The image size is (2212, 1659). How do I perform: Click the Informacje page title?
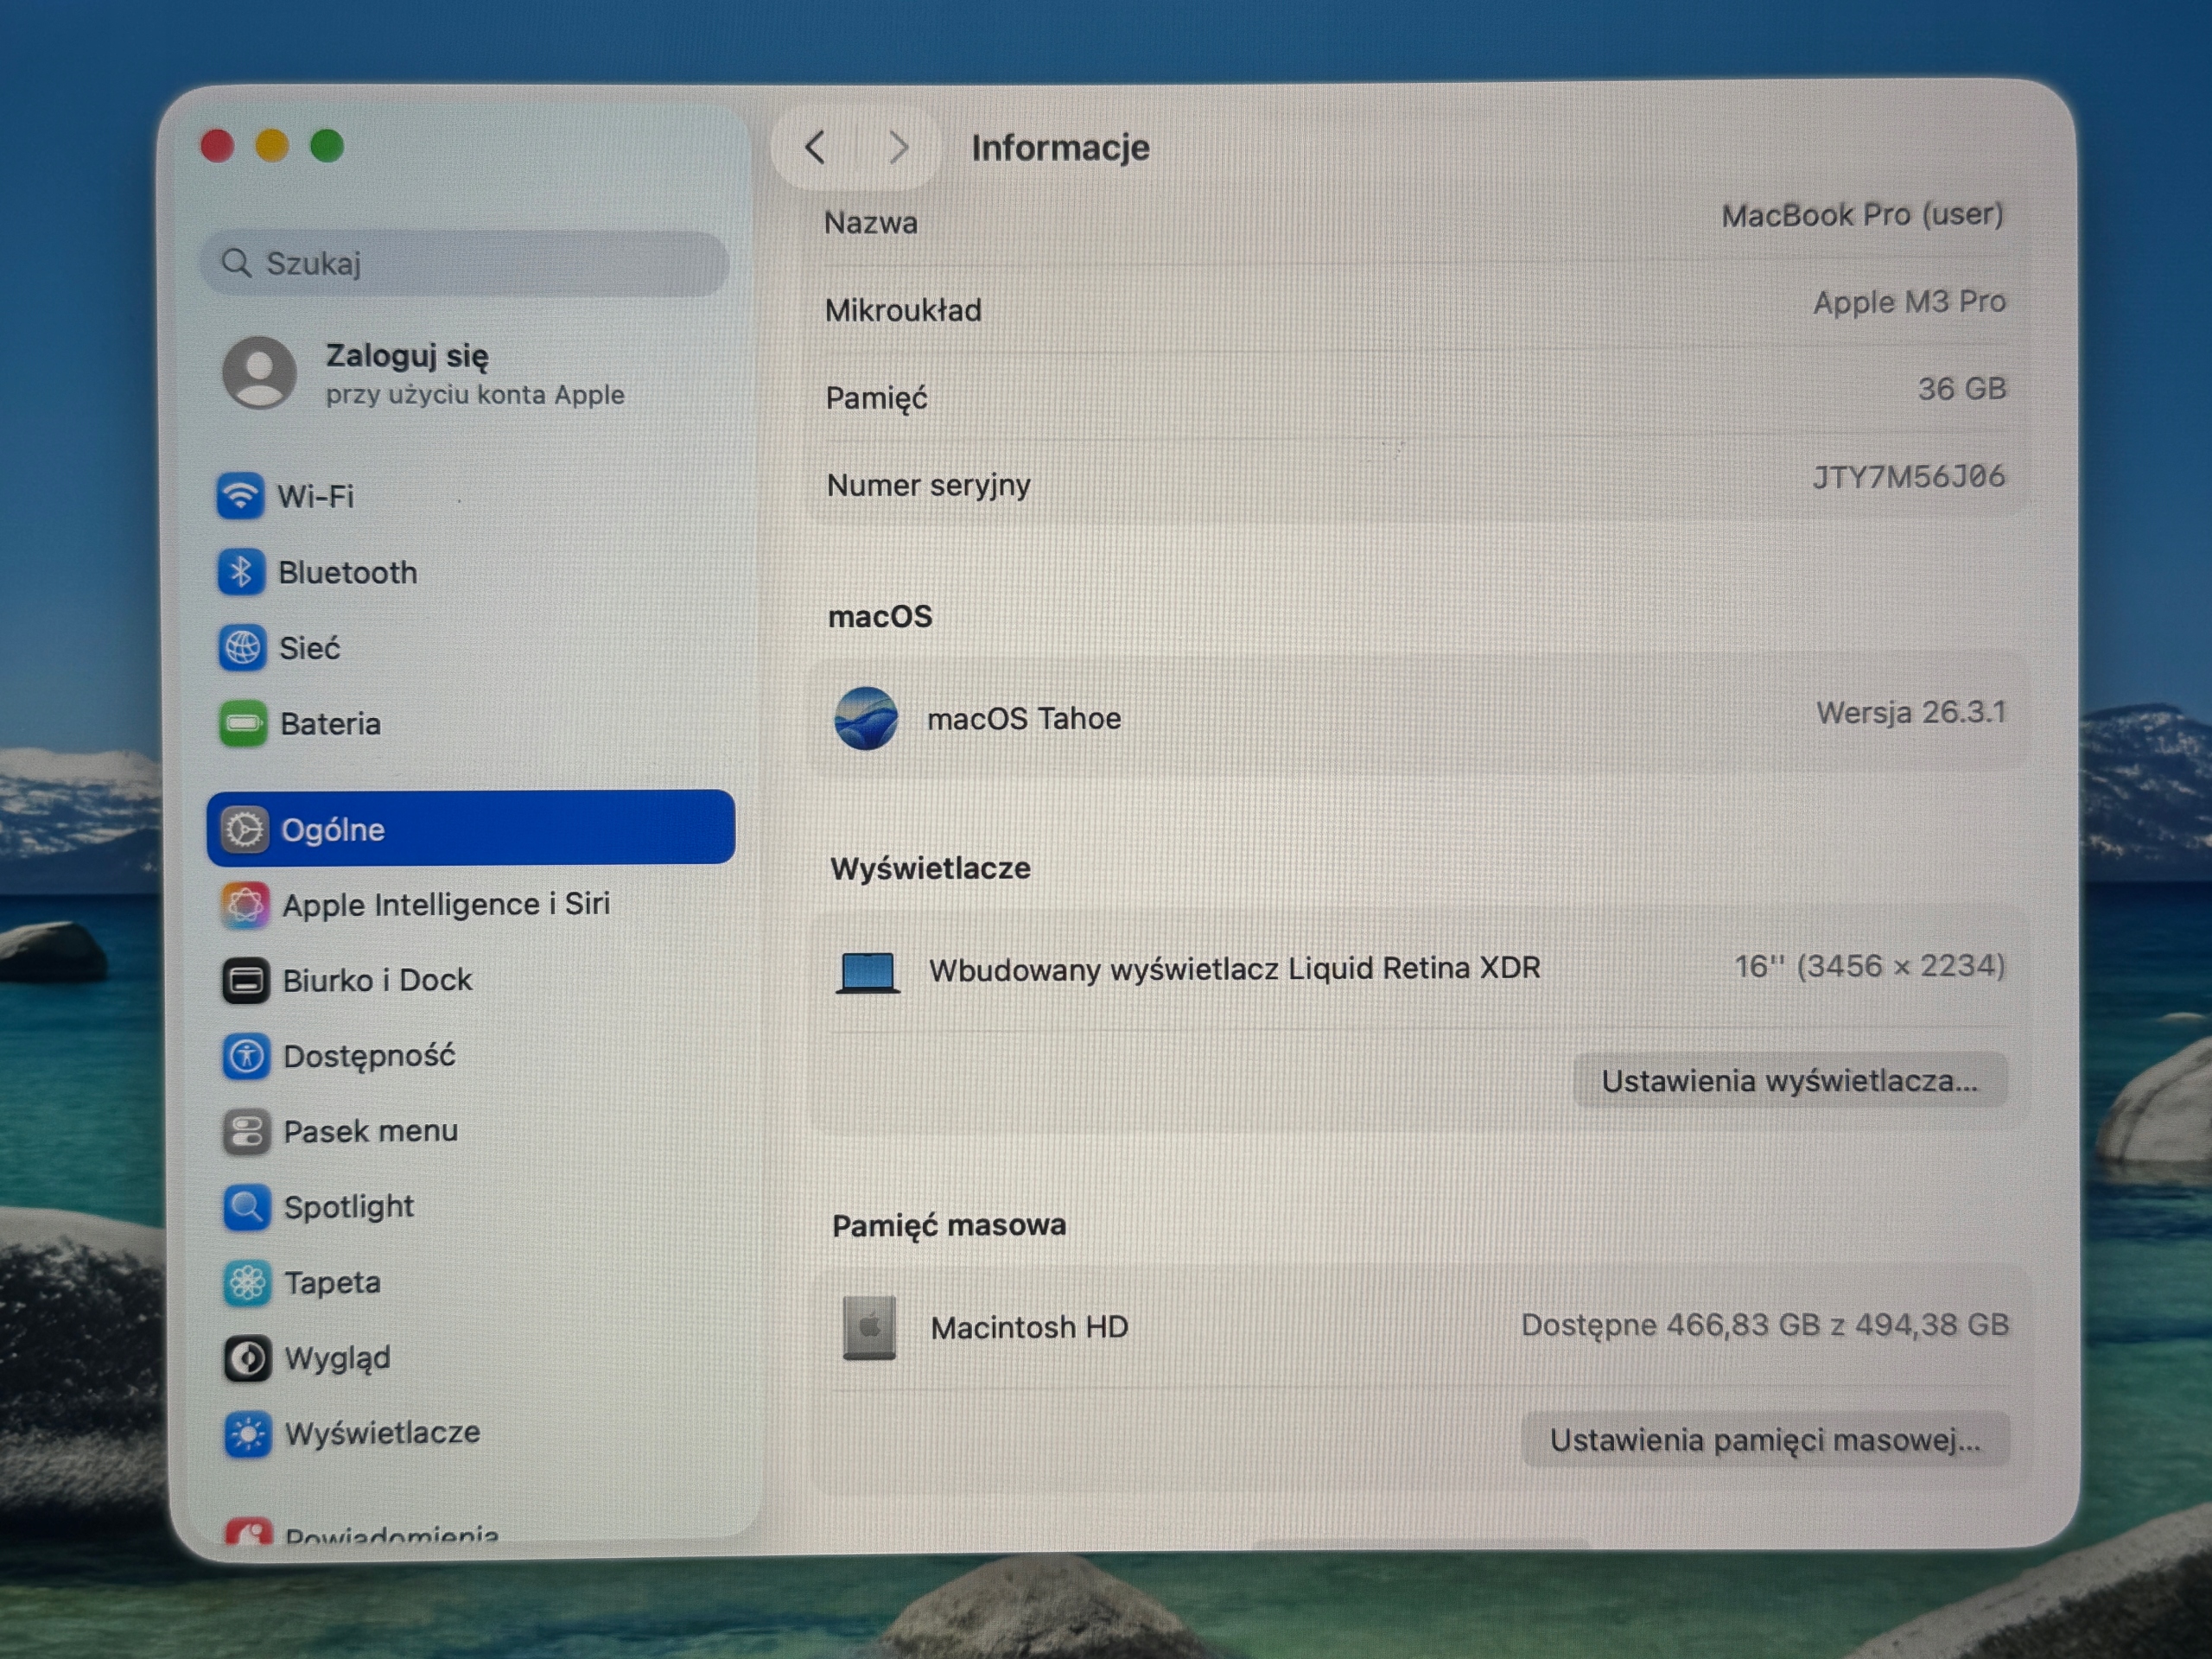pyautogui.click(x=1060, y=148)
